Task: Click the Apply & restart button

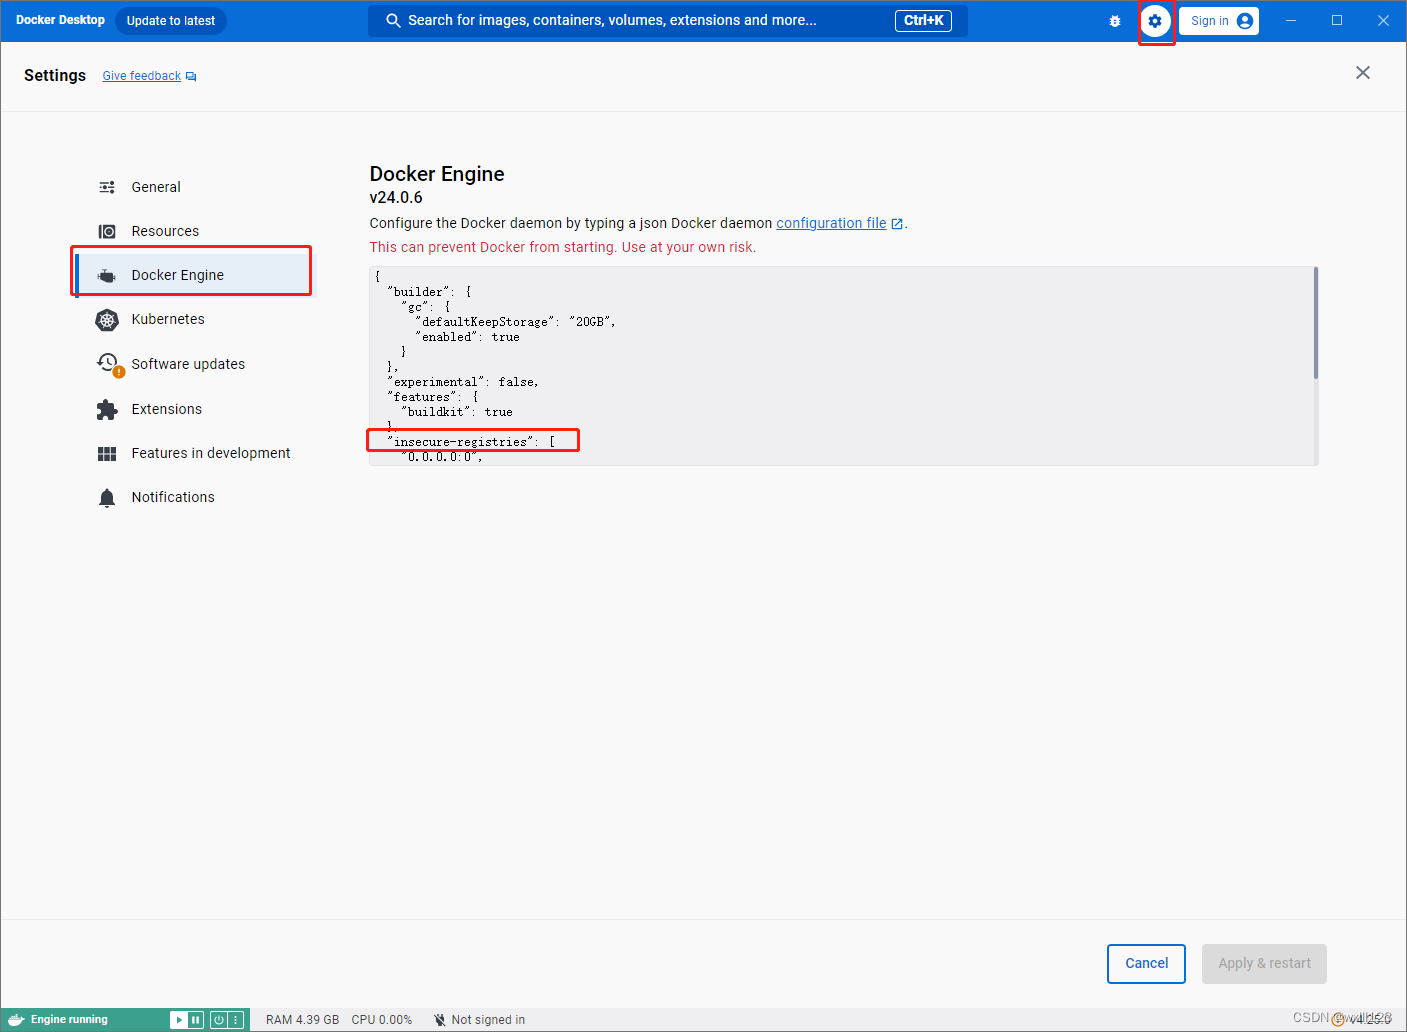Action: point(1264,964)
